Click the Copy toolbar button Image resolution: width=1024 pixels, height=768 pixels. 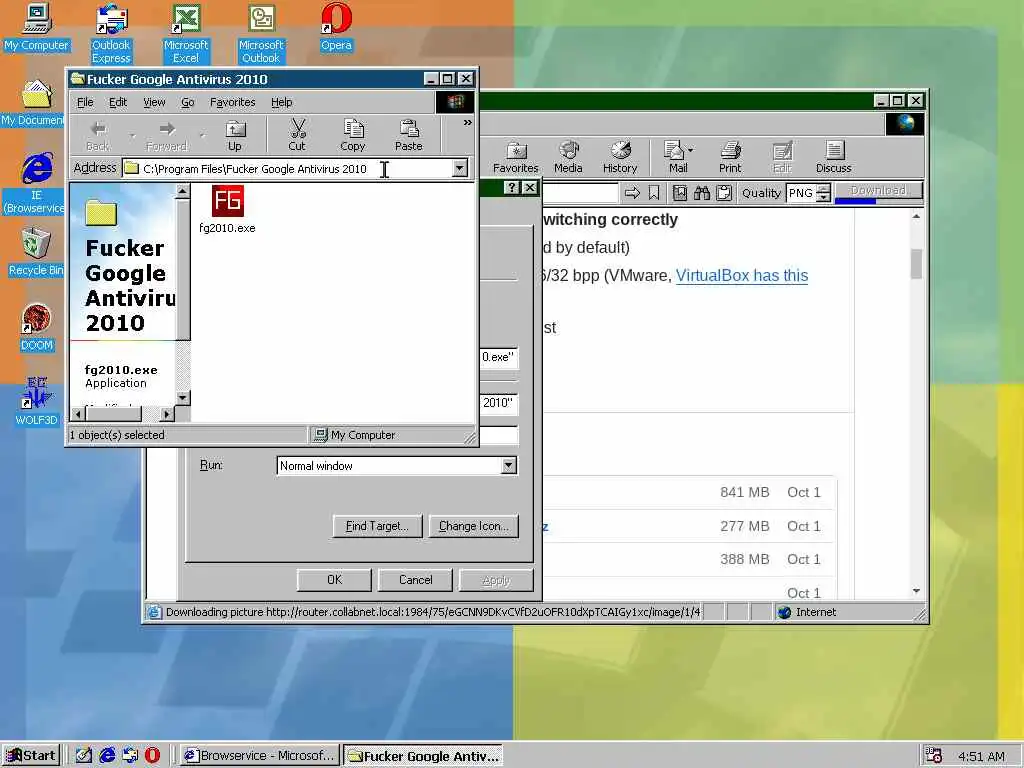[353, 136]
